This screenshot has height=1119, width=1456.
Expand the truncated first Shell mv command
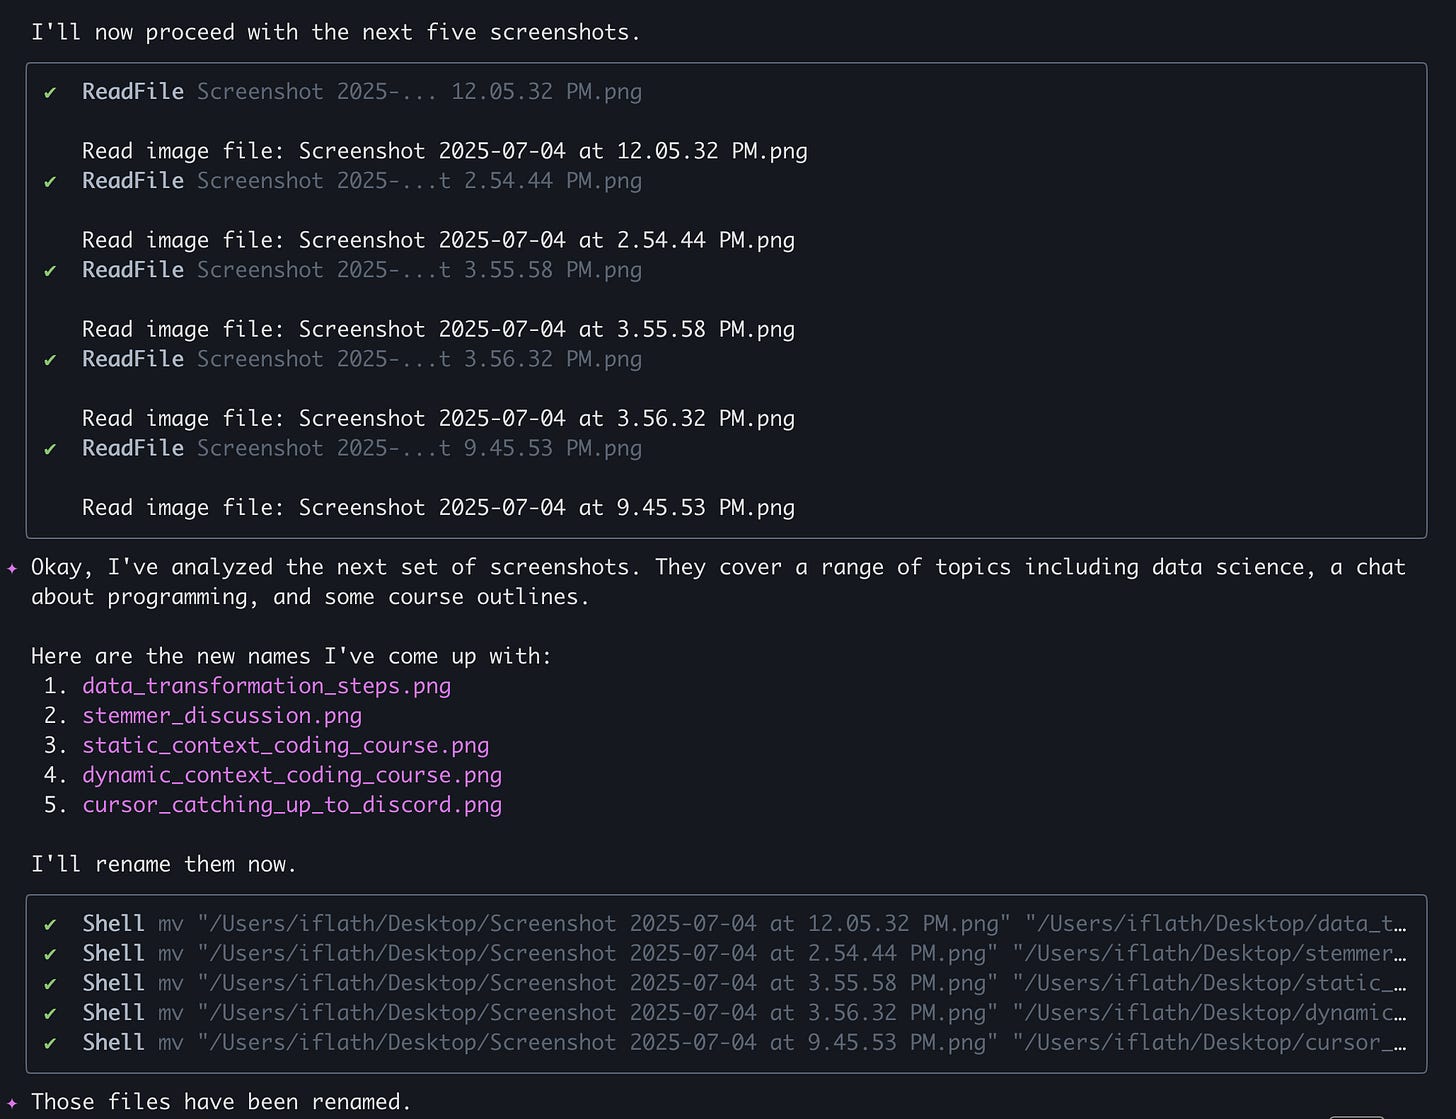pyautogui.click(x=1400, y=923)
